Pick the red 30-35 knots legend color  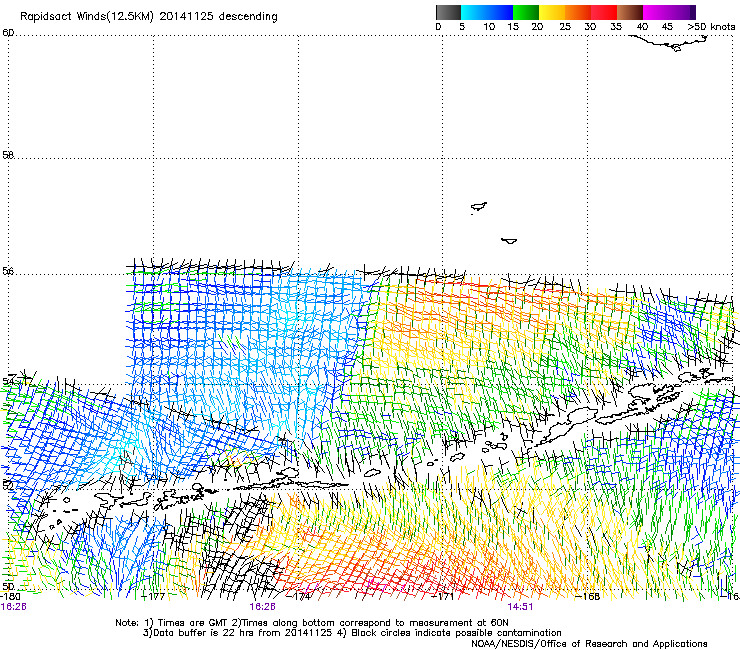(604, 12)
